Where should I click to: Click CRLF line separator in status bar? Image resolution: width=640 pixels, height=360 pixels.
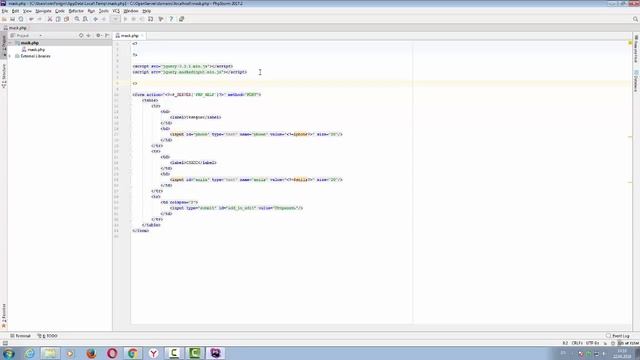577,343
